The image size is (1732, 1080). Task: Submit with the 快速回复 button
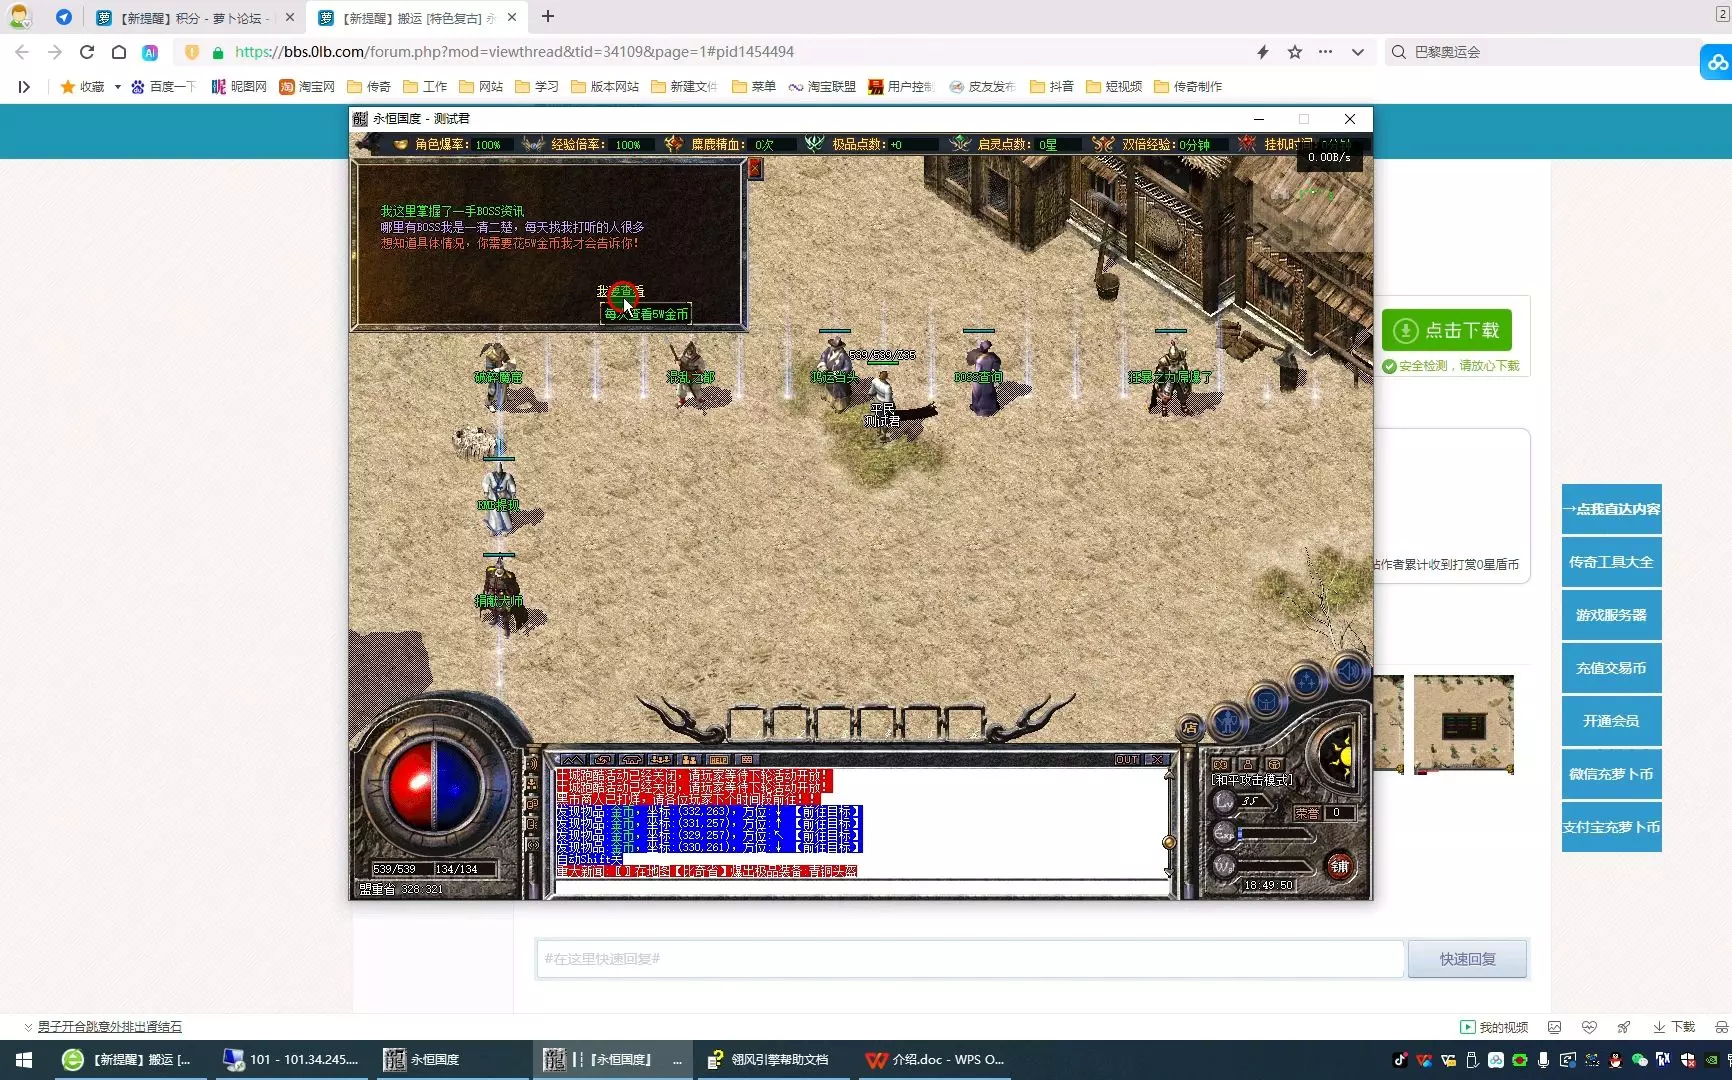point(1467,959)
